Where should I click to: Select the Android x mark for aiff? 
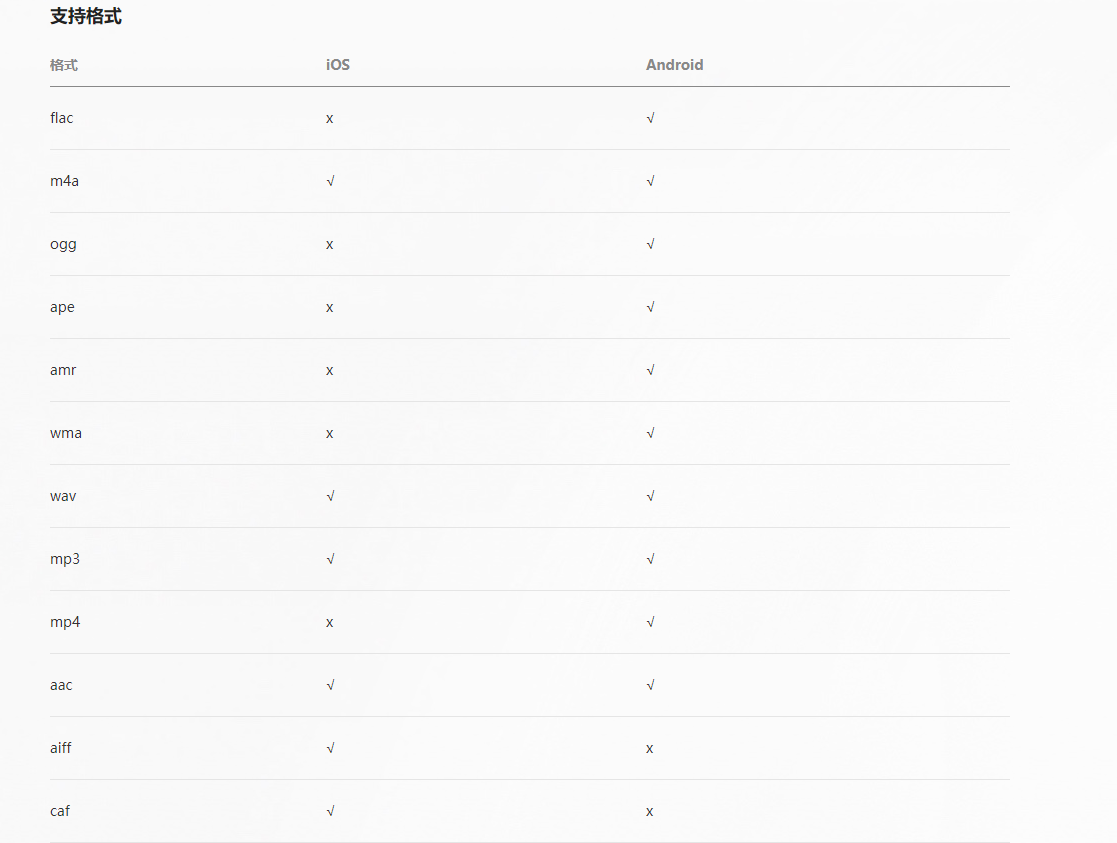[x=650, y=749]
